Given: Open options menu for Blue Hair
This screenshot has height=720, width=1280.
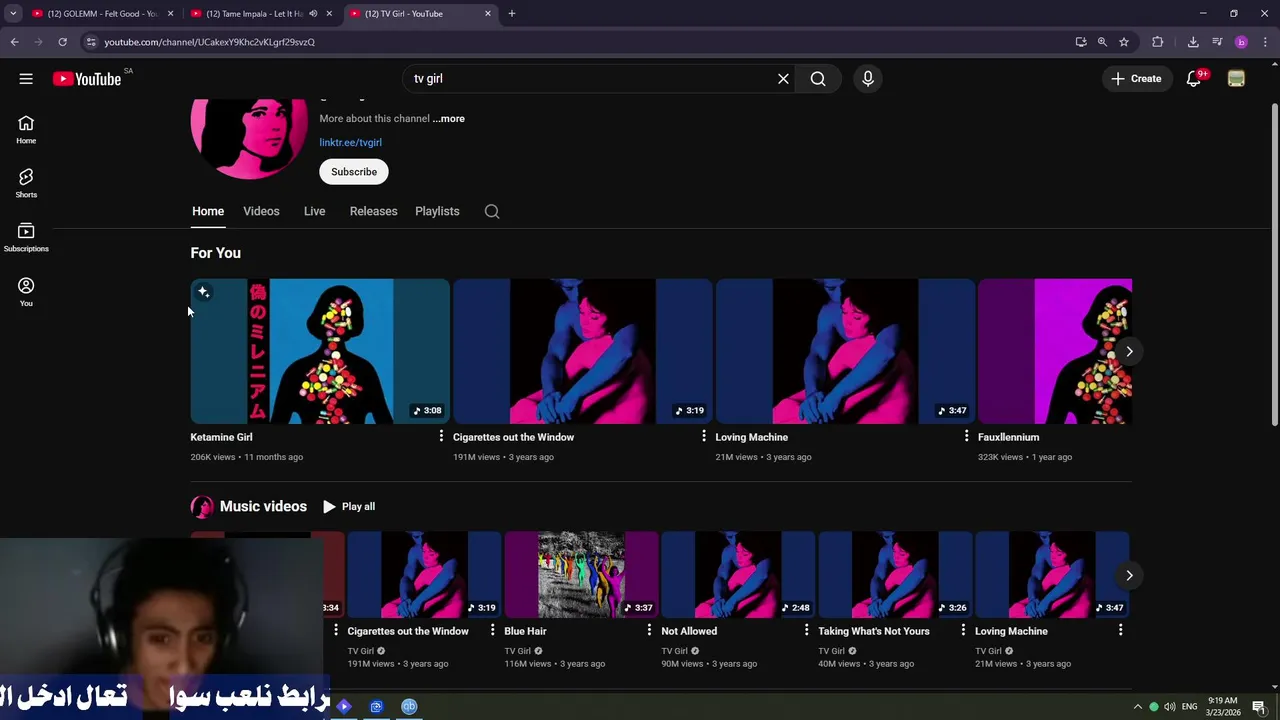Looking at the screenshot, I should coord(649,631).
